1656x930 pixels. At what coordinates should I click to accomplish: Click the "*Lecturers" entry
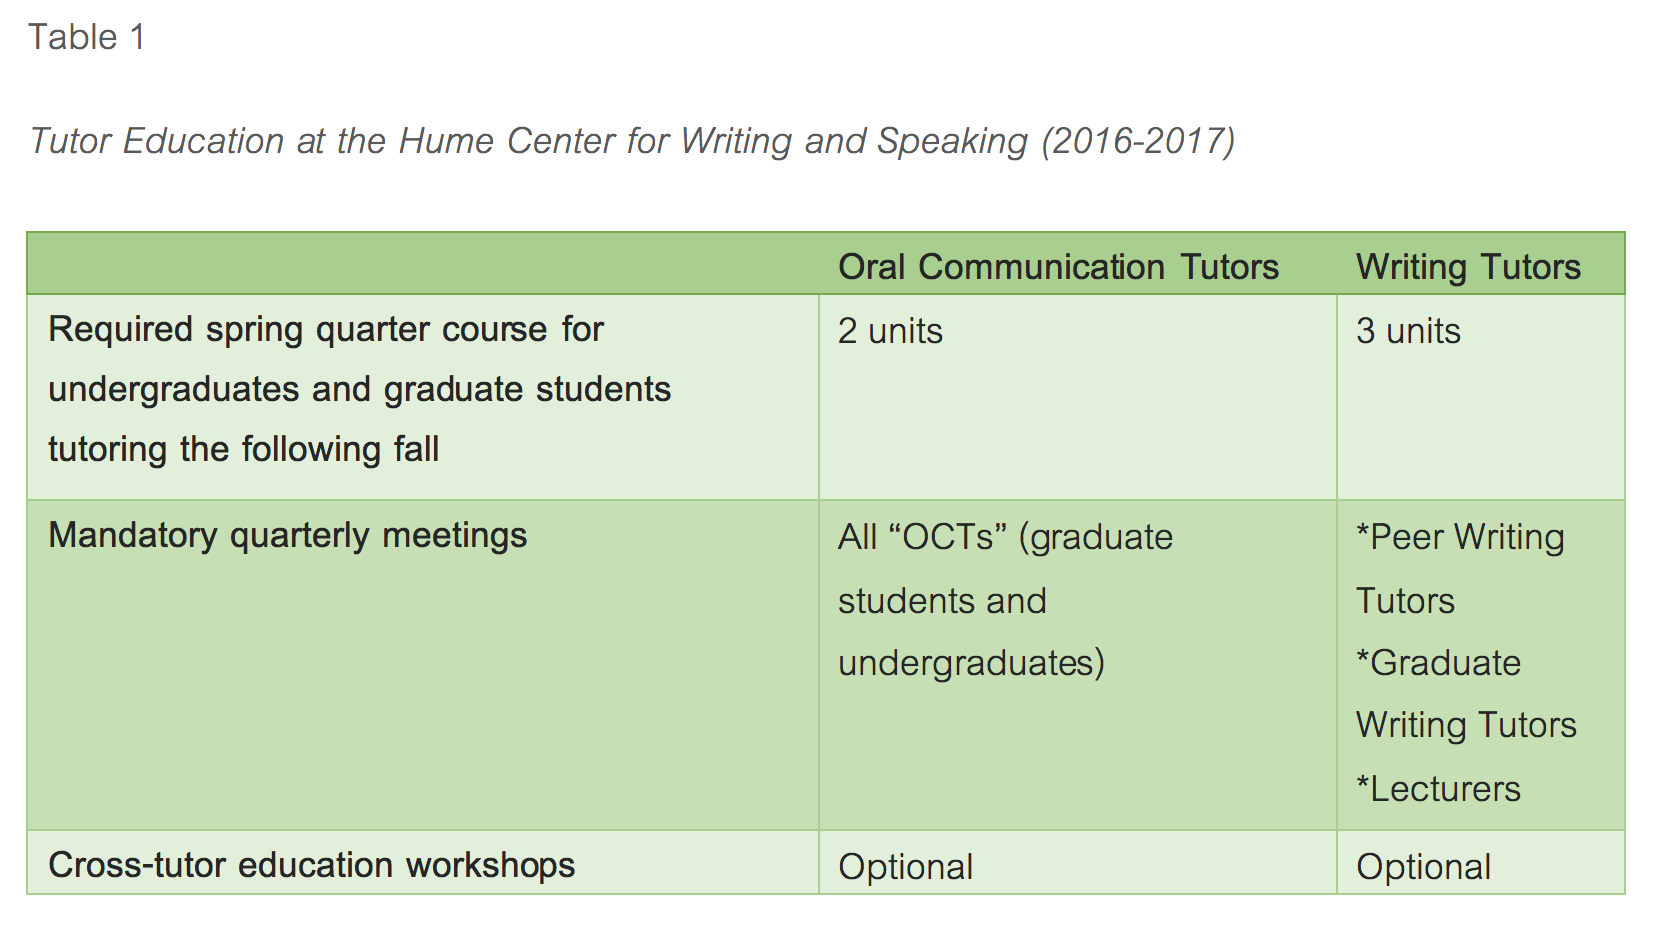(1438, 789)
